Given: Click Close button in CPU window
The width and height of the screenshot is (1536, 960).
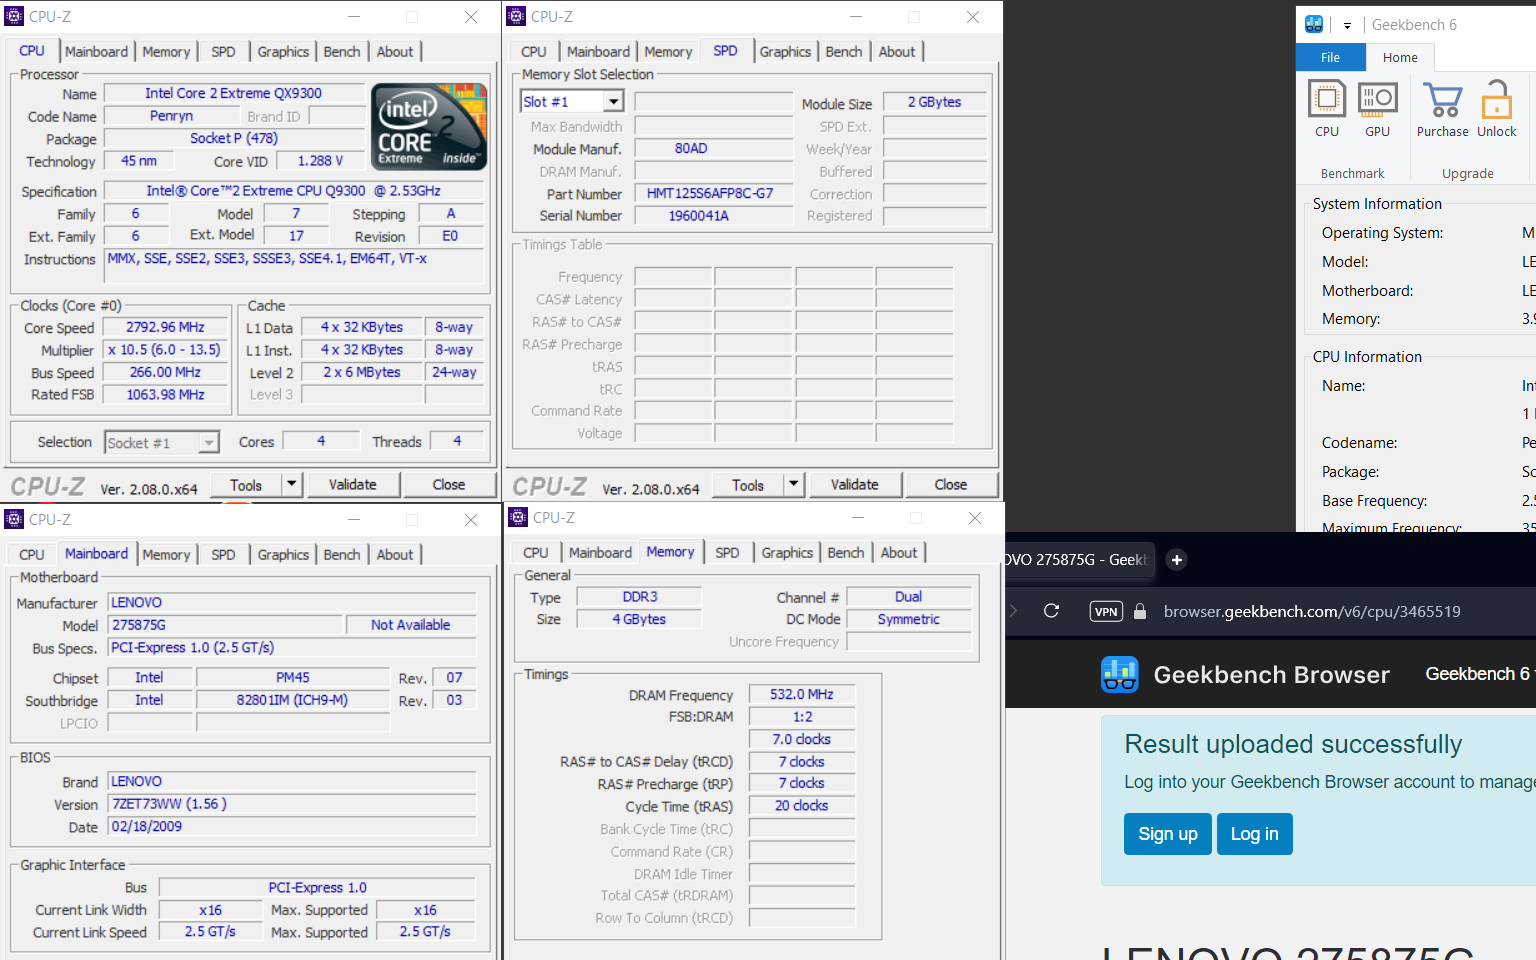Looking at the screenshot, I should click(449, 484).
